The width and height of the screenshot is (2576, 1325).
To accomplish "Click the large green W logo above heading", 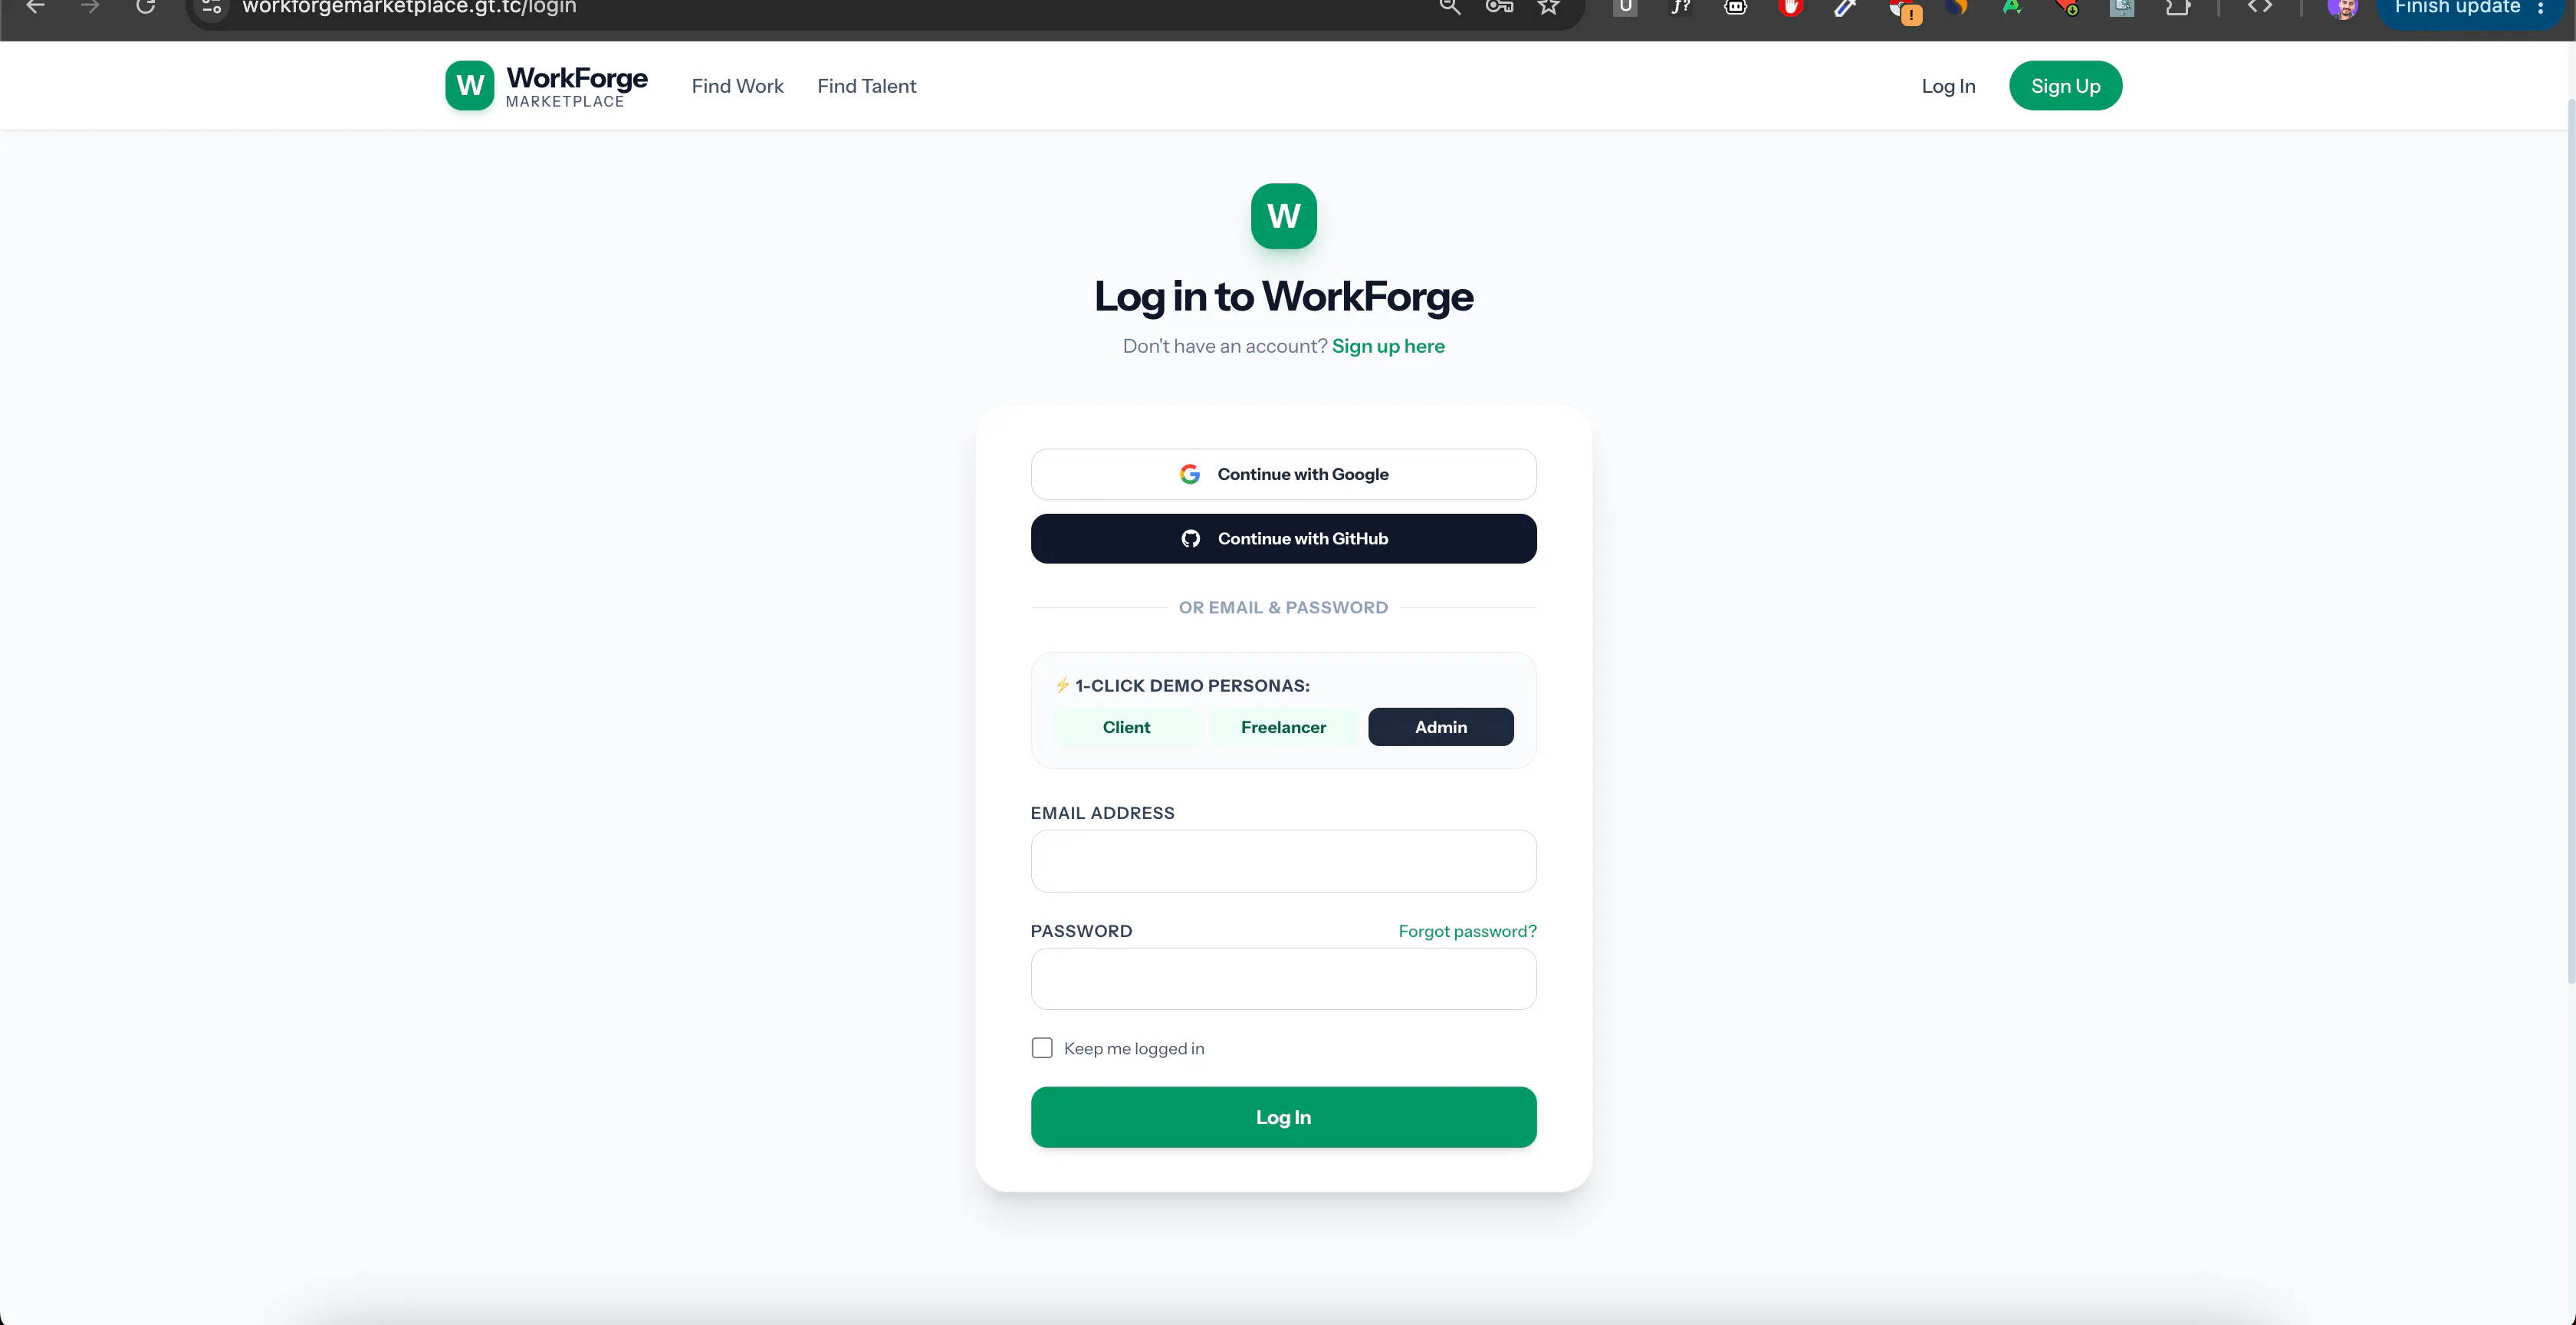I will (x=1284, y=216).
